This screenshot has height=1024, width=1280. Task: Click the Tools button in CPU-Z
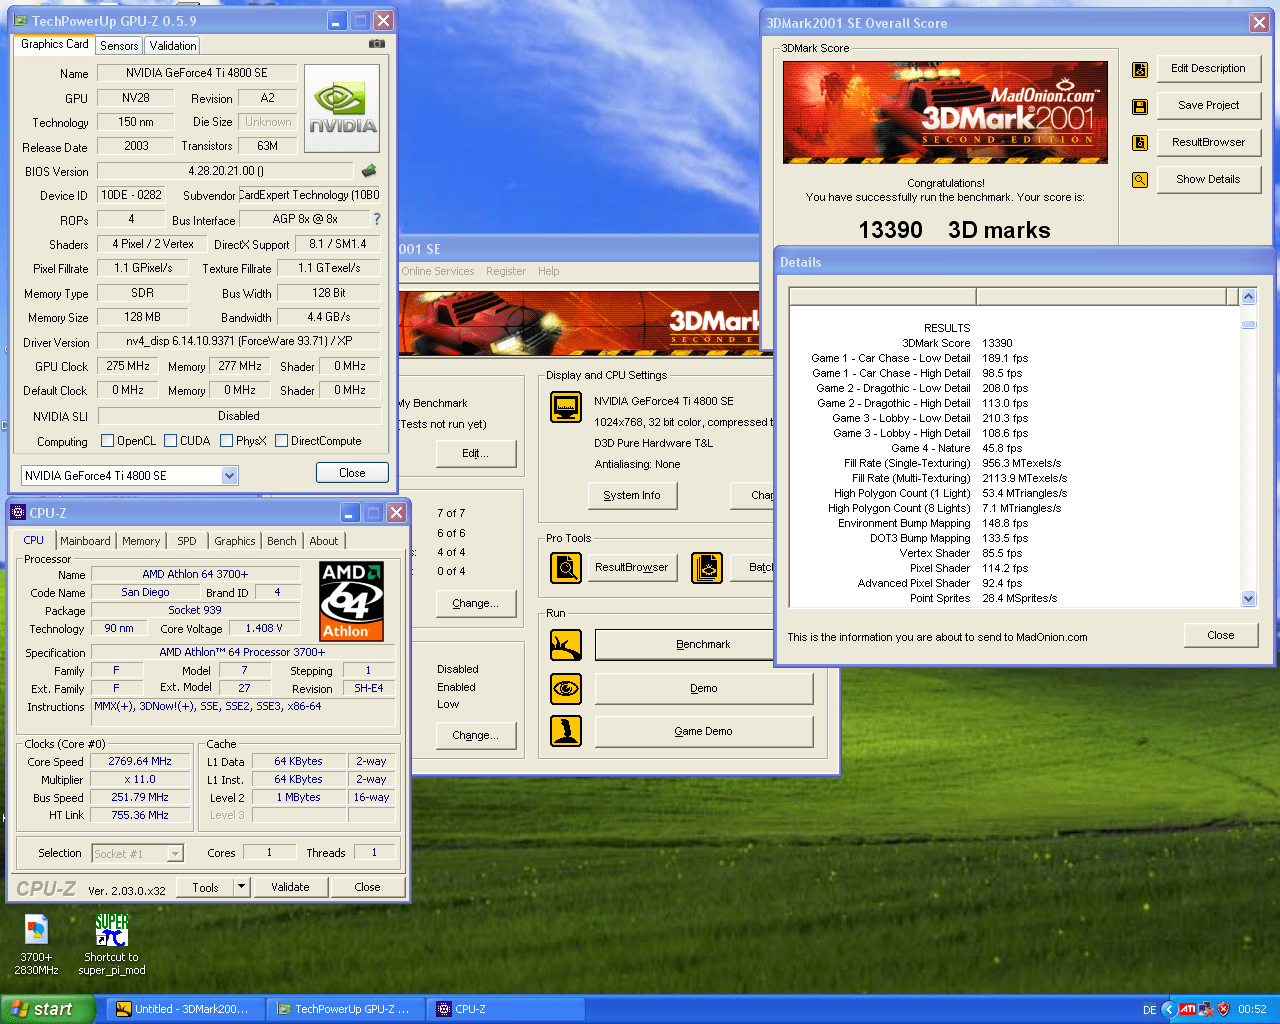click(x=206, y=887)
